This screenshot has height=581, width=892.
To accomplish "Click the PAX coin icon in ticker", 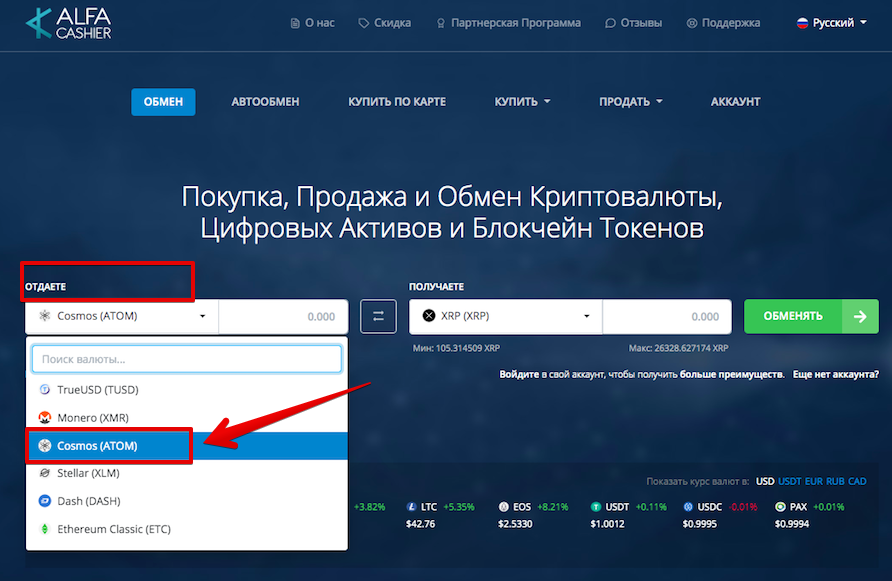I will pyautogui.click(x=780, y=507).
